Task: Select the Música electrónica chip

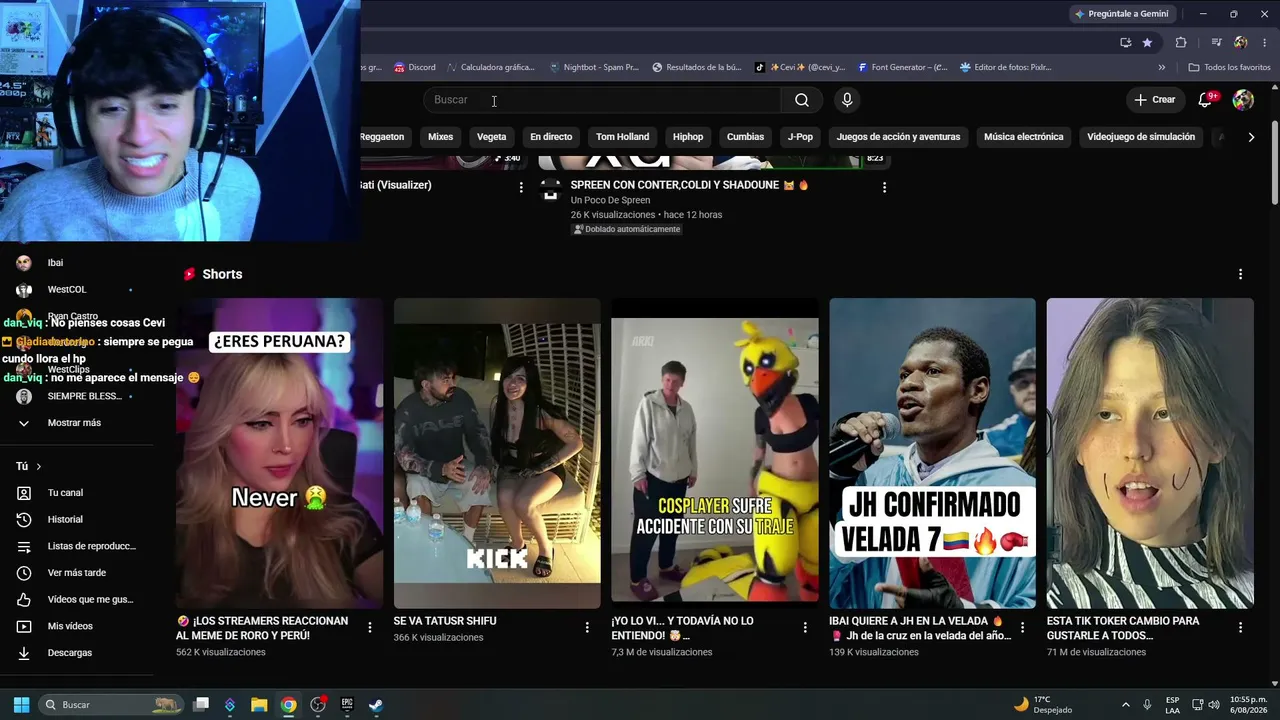Action: (x=1023, y=137)
